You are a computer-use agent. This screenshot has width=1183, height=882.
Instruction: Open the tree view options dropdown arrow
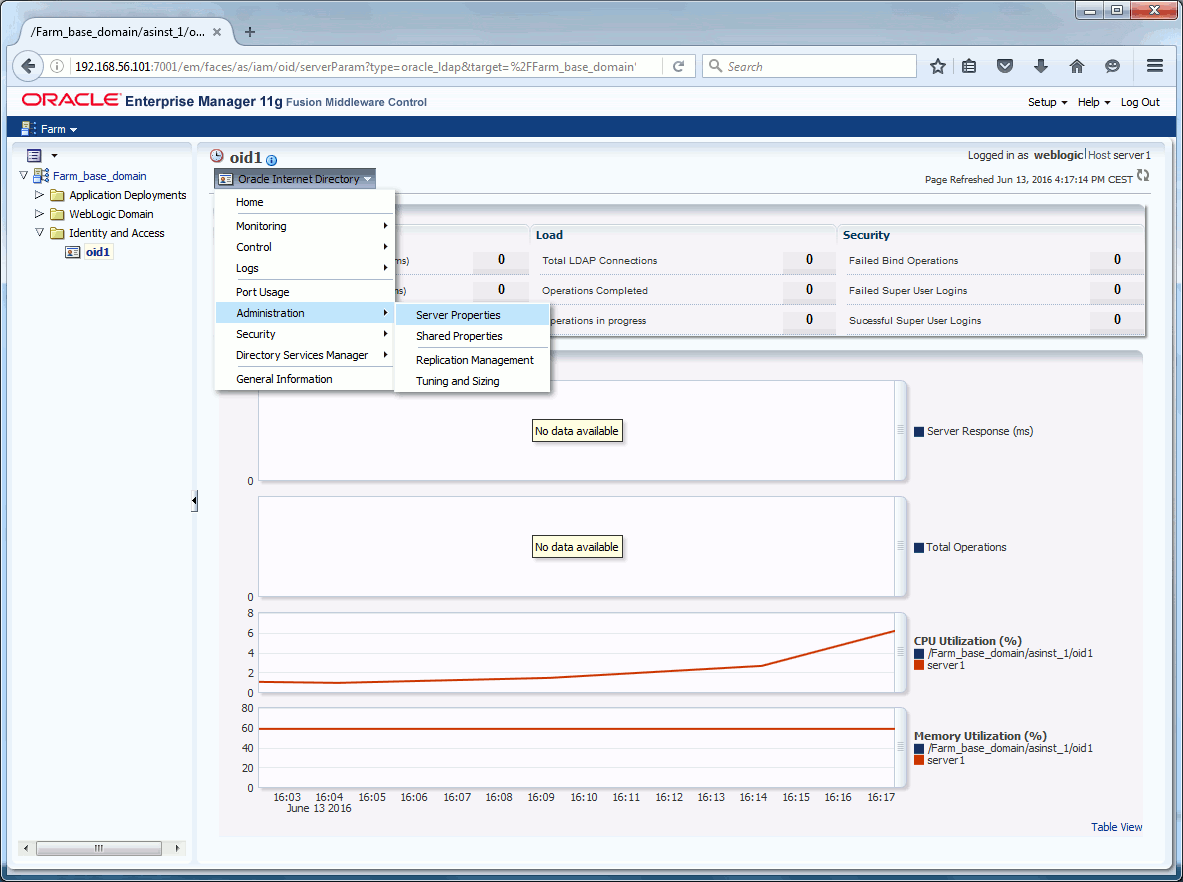click(54, 155)
